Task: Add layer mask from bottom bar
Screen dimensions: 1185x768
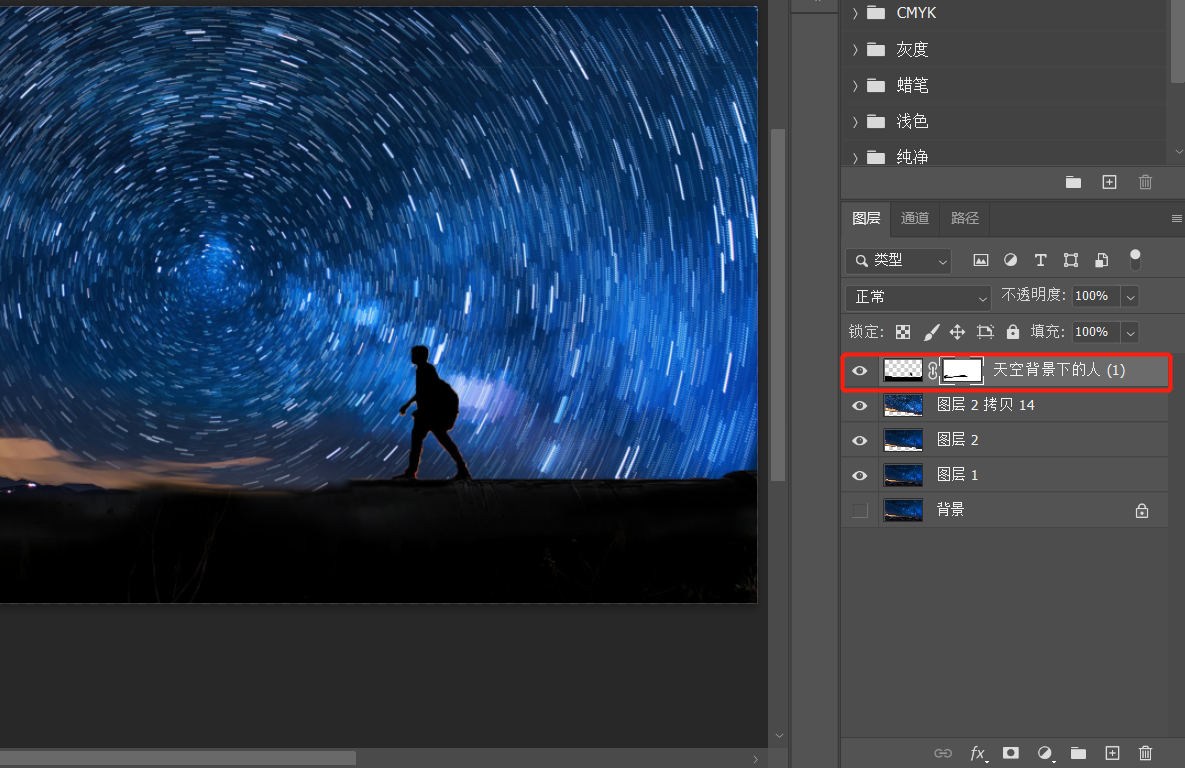Action: click(x=1011, y=753)
